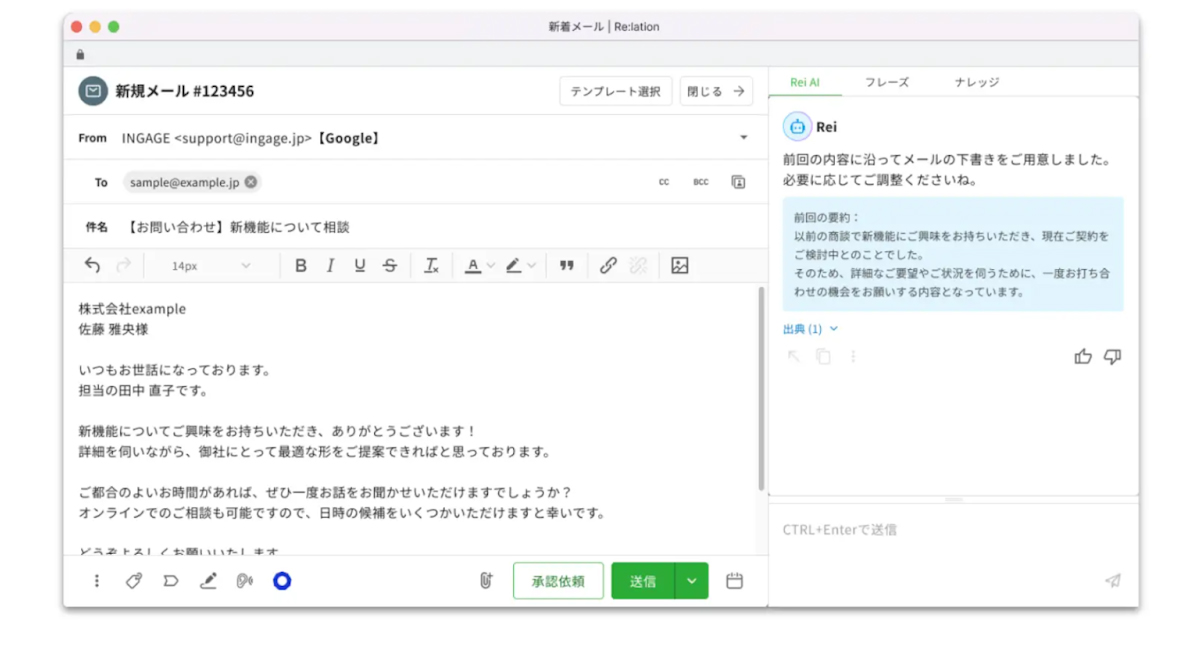This screenshot has height=648, width=1201.
Task: Give thumbs down to Rei's response
Action: [x=1112, y=357]
